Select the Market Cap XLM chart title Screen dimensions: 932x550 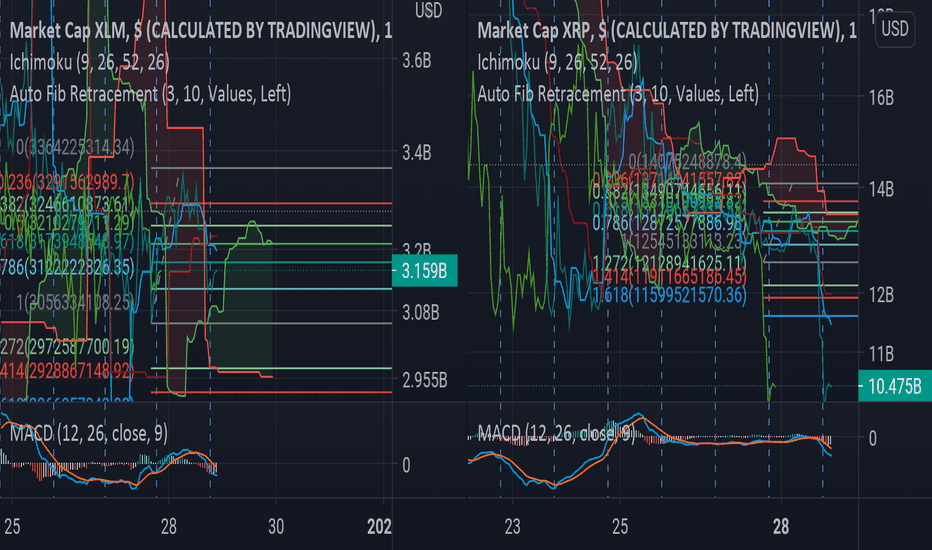coord(201,30)
